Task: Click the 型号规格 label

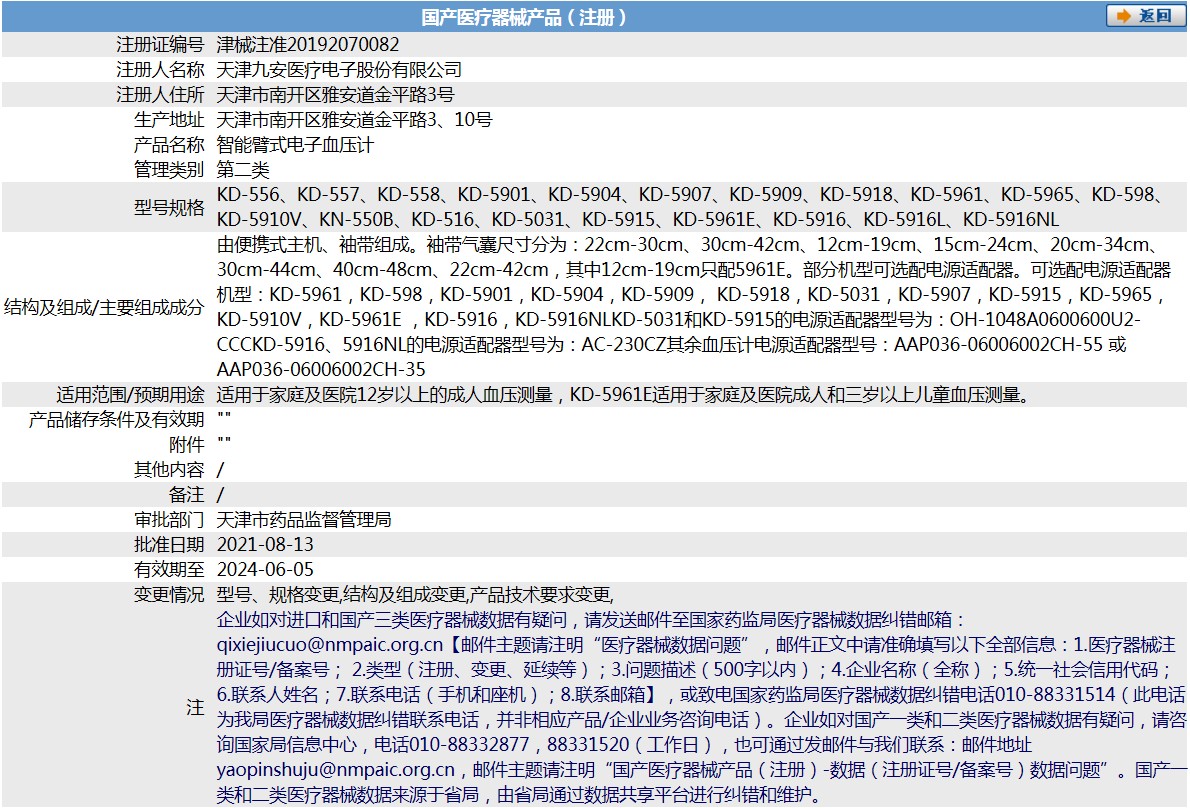Action: coord(169,207)
